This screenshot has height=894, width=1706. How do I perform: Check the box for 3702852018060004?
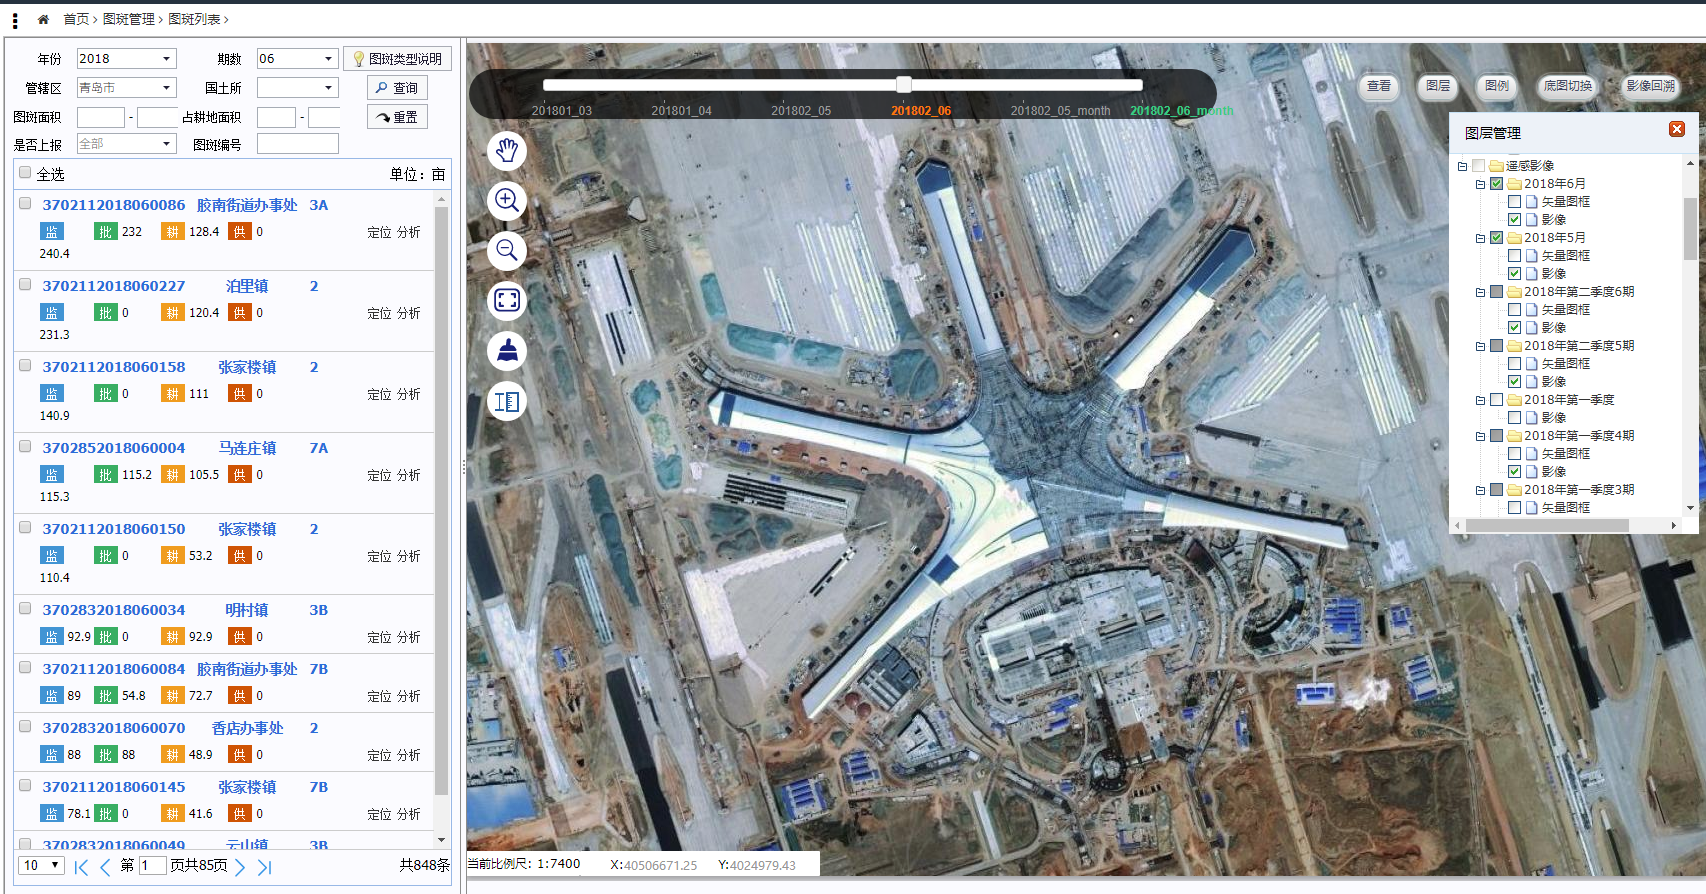25,446
